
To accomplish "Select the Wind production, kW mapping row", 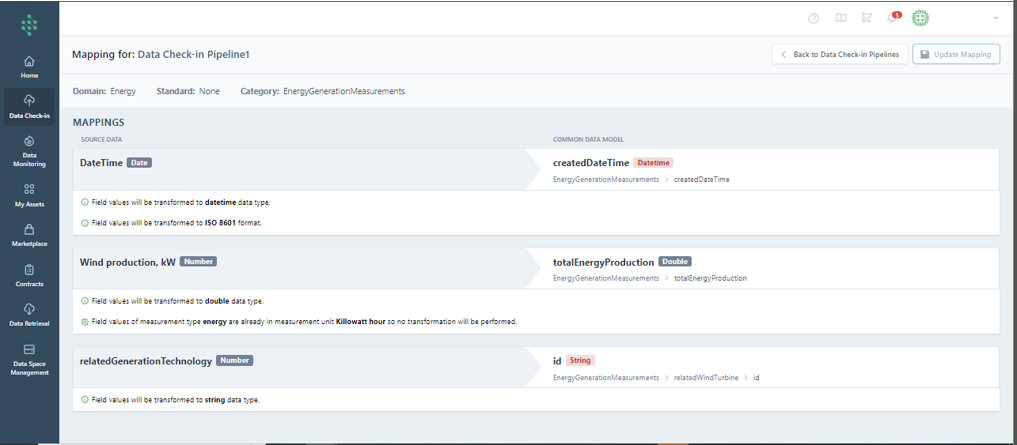I will [x=127, y=262].
